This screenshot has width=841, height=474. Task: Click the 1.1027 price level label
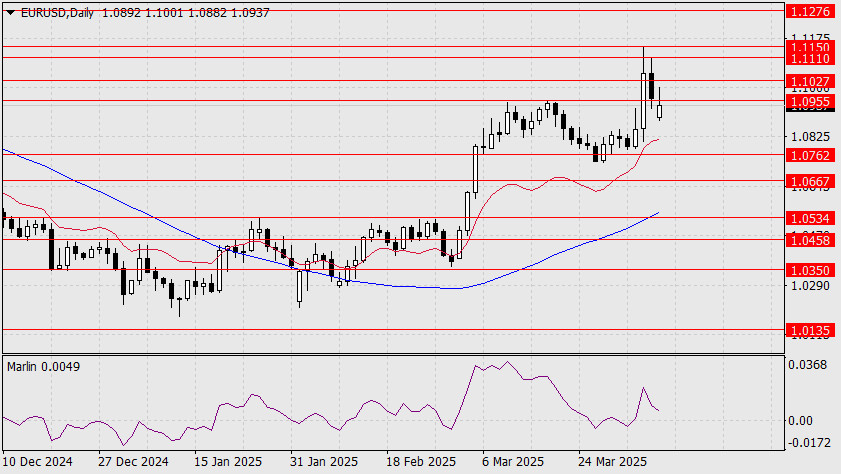click(x=810, y=82)
